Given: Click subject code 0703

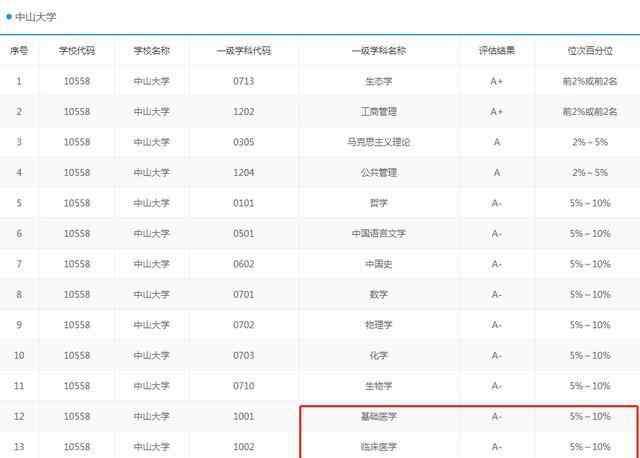Looking at the screenshot, I should [x=244, y=356].
